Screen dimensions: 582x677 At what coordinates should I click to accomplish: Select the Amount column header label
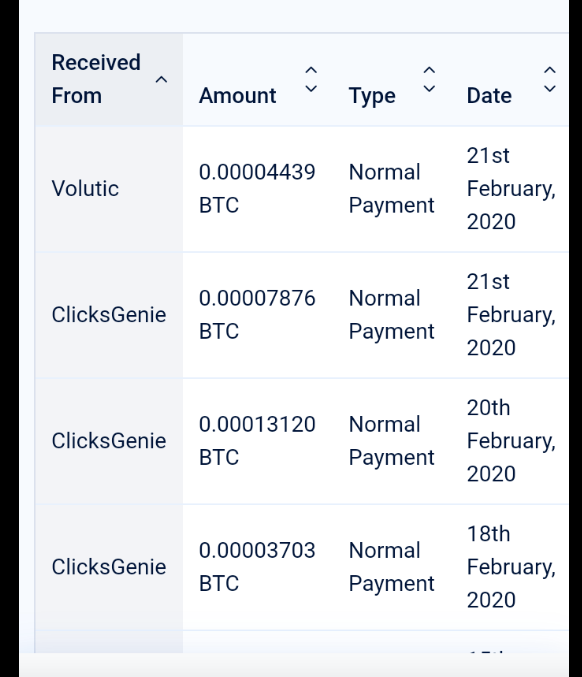(x=237, y=95)
